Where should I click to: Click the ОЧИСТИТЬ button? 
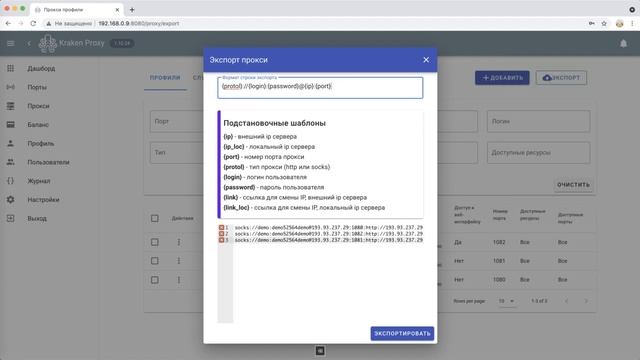573,185
